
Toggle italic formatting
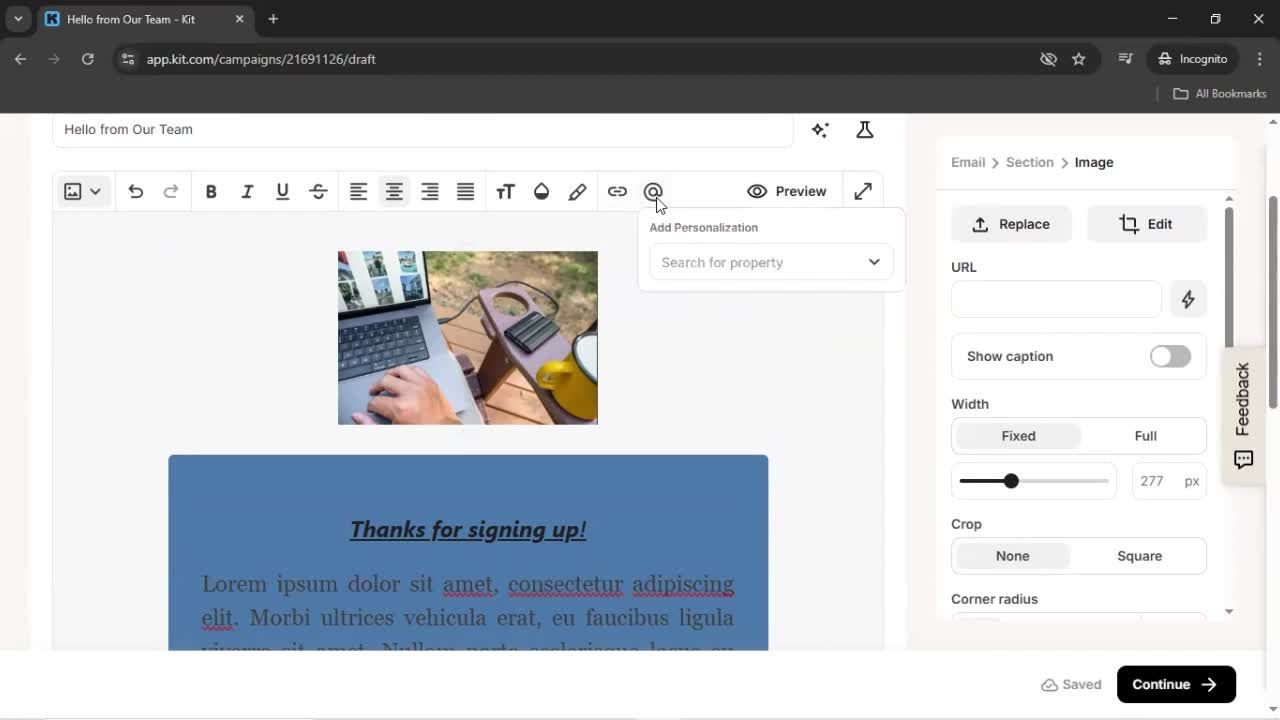[x=247, y=191]
